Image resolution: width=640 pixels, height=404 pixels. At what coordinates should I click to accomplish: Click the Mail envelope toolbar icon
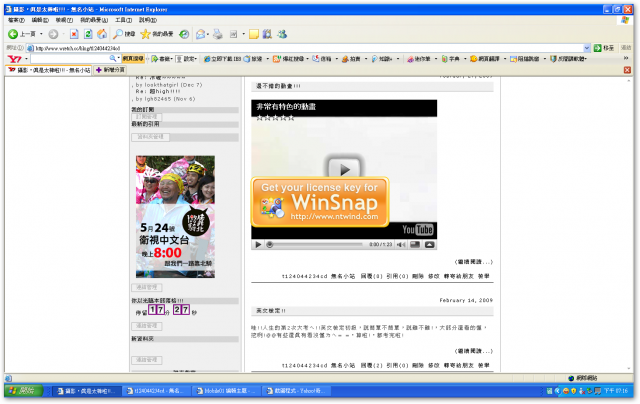(x=200, y=34)
